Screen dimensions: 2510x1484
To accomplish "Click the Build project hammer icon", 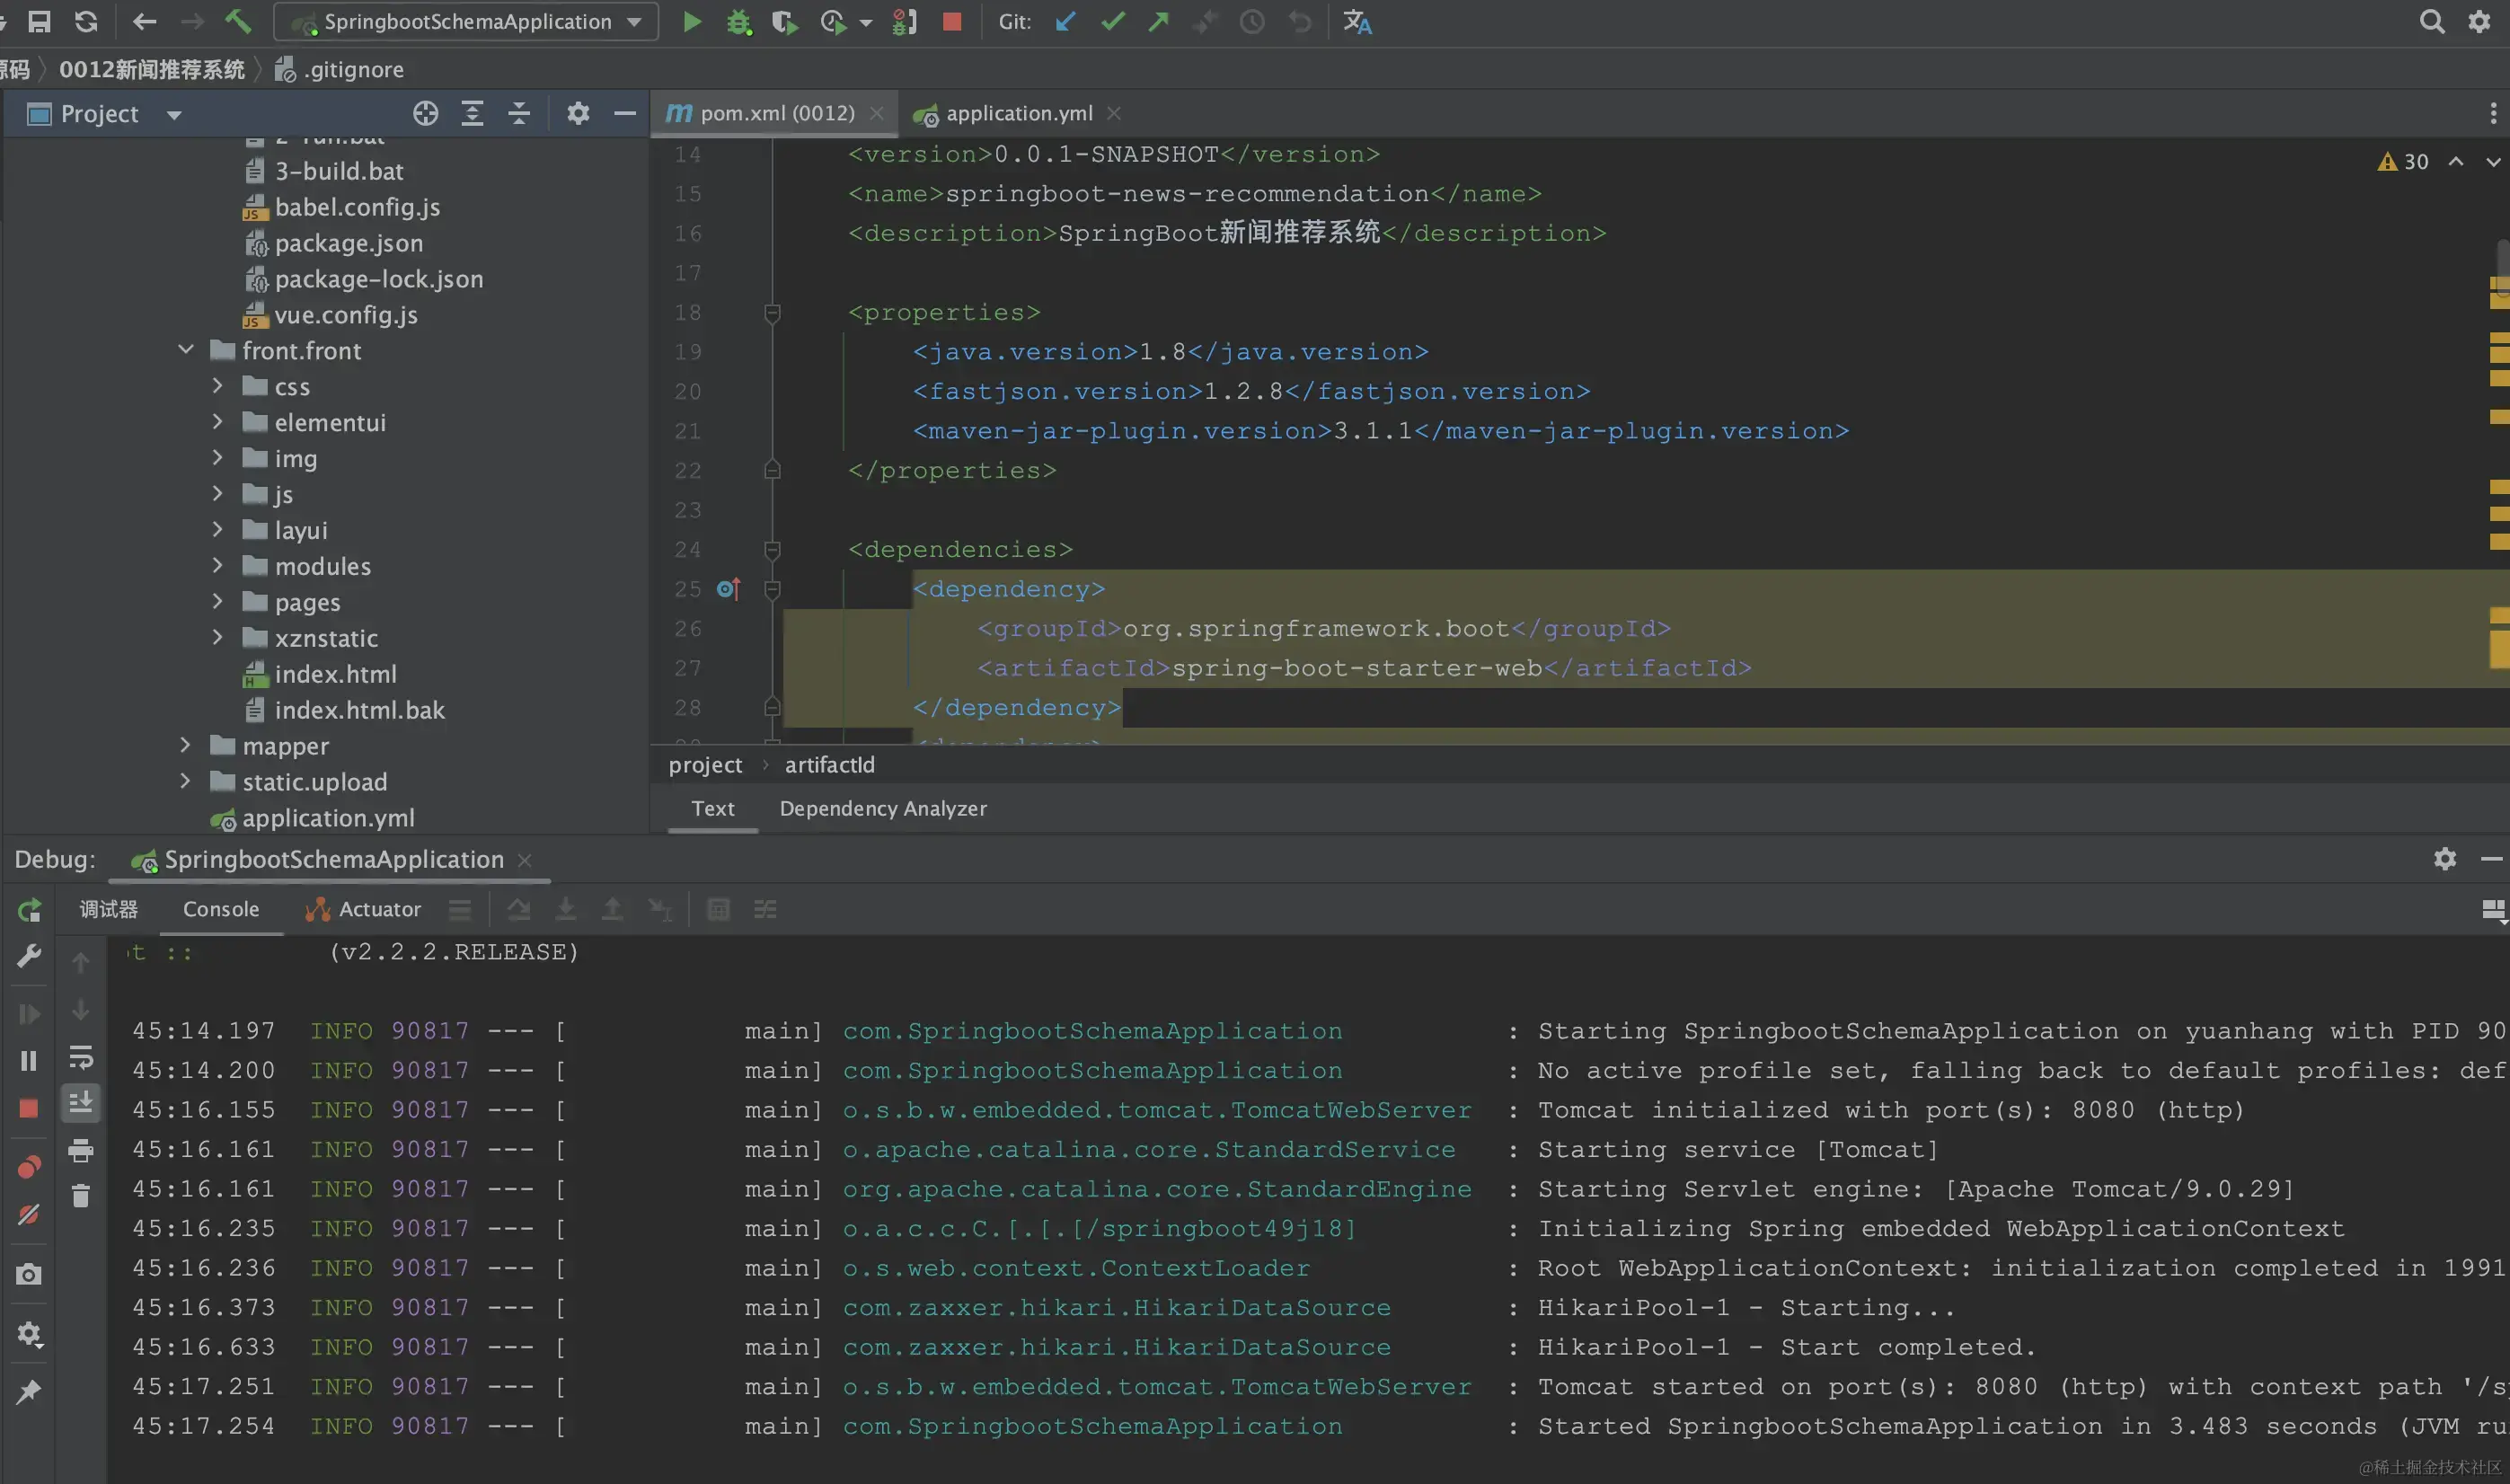I will [x=237, y=21].
